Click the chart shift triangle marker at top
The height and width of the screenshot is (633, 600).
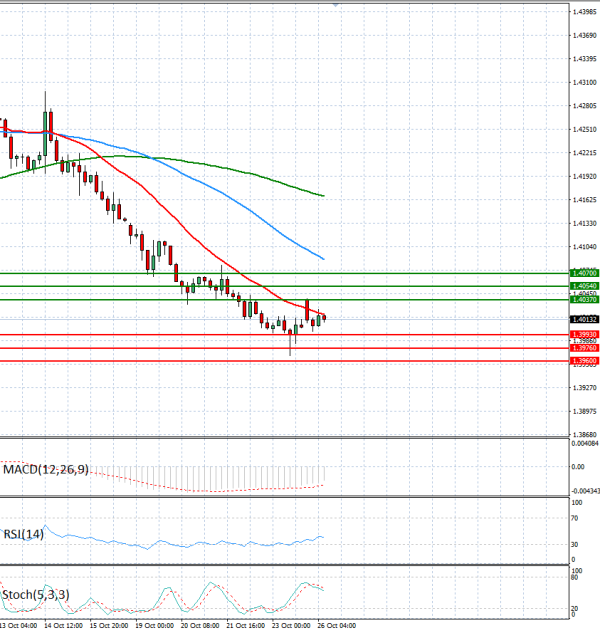[x=336, y=4]
